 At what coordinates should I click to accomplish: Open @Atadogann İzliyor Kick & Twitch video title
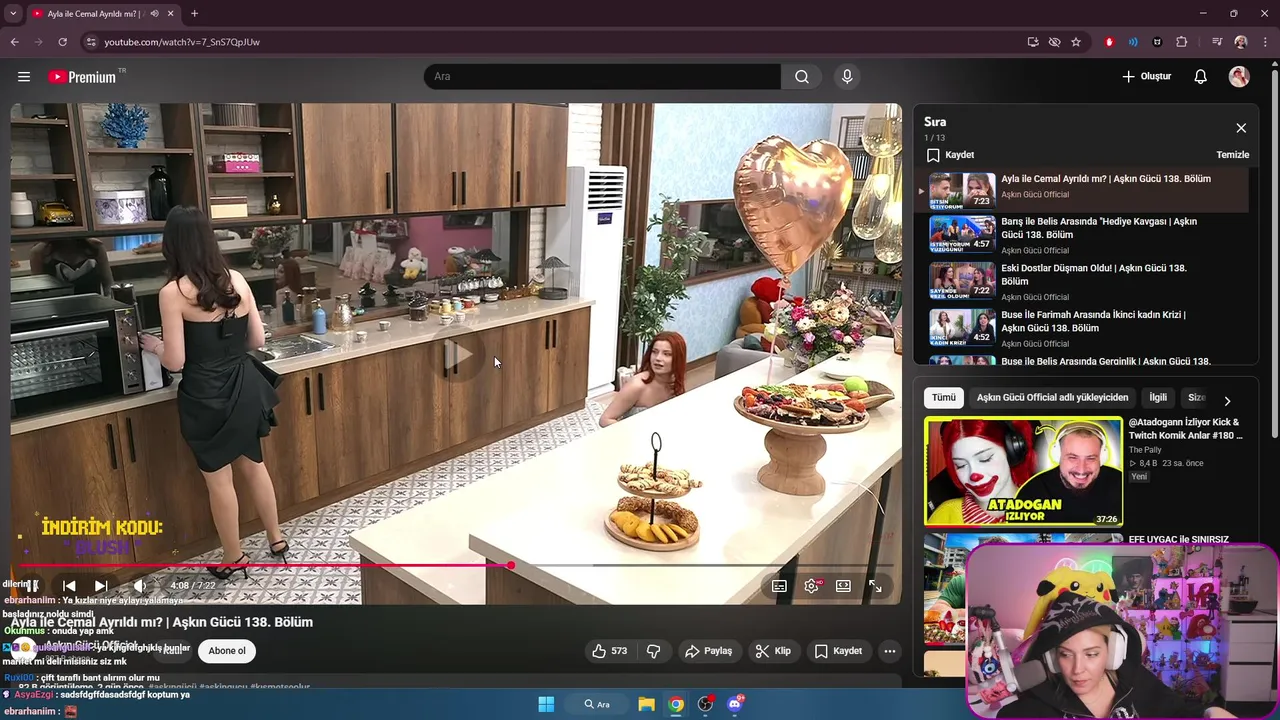click(x=1186, y=429)
